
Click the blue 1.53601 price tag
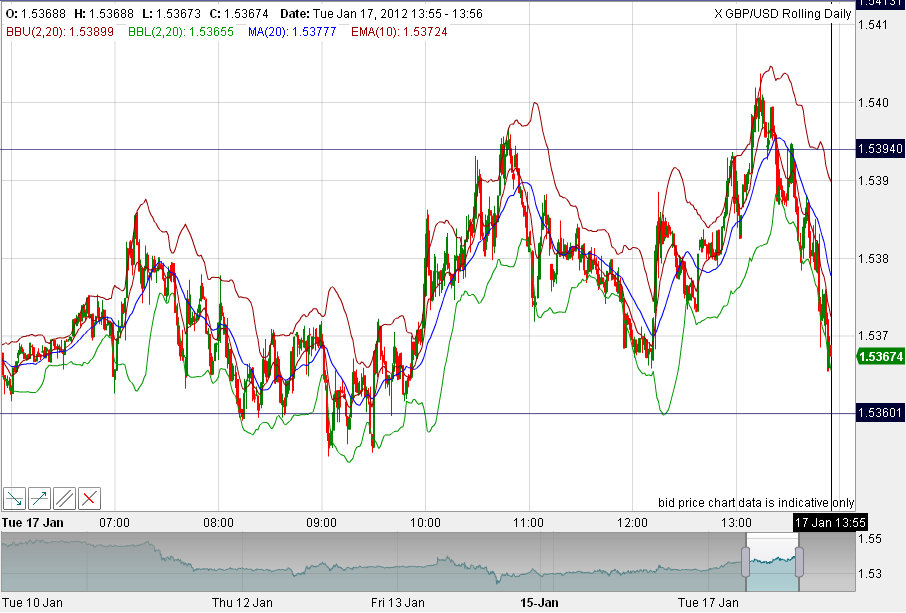pyautogui.click(x=878, y=411)
